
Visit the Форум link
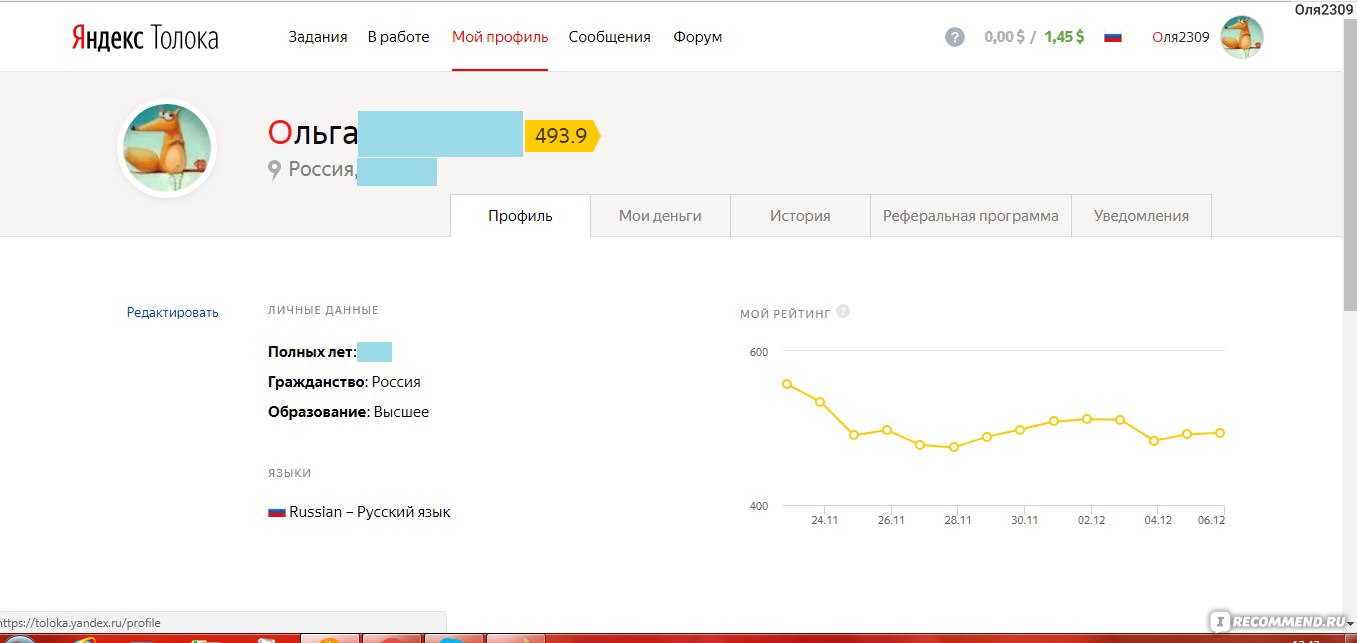[x=697, y=37]
